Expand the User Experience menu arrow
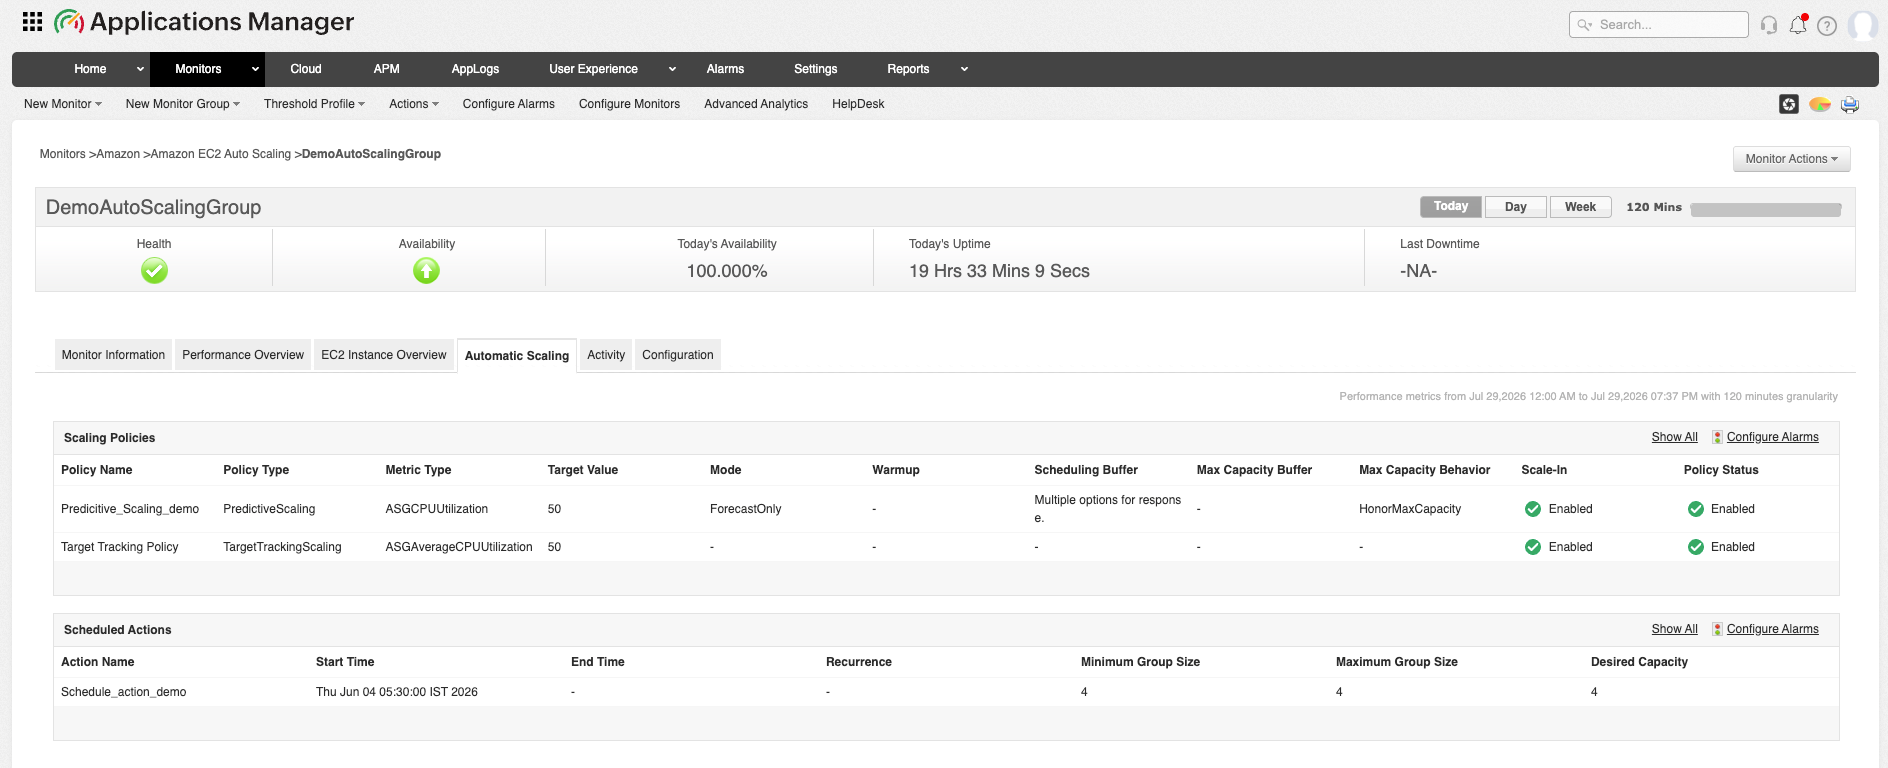Screen dimensions: 1888x768 click(672, 69)
